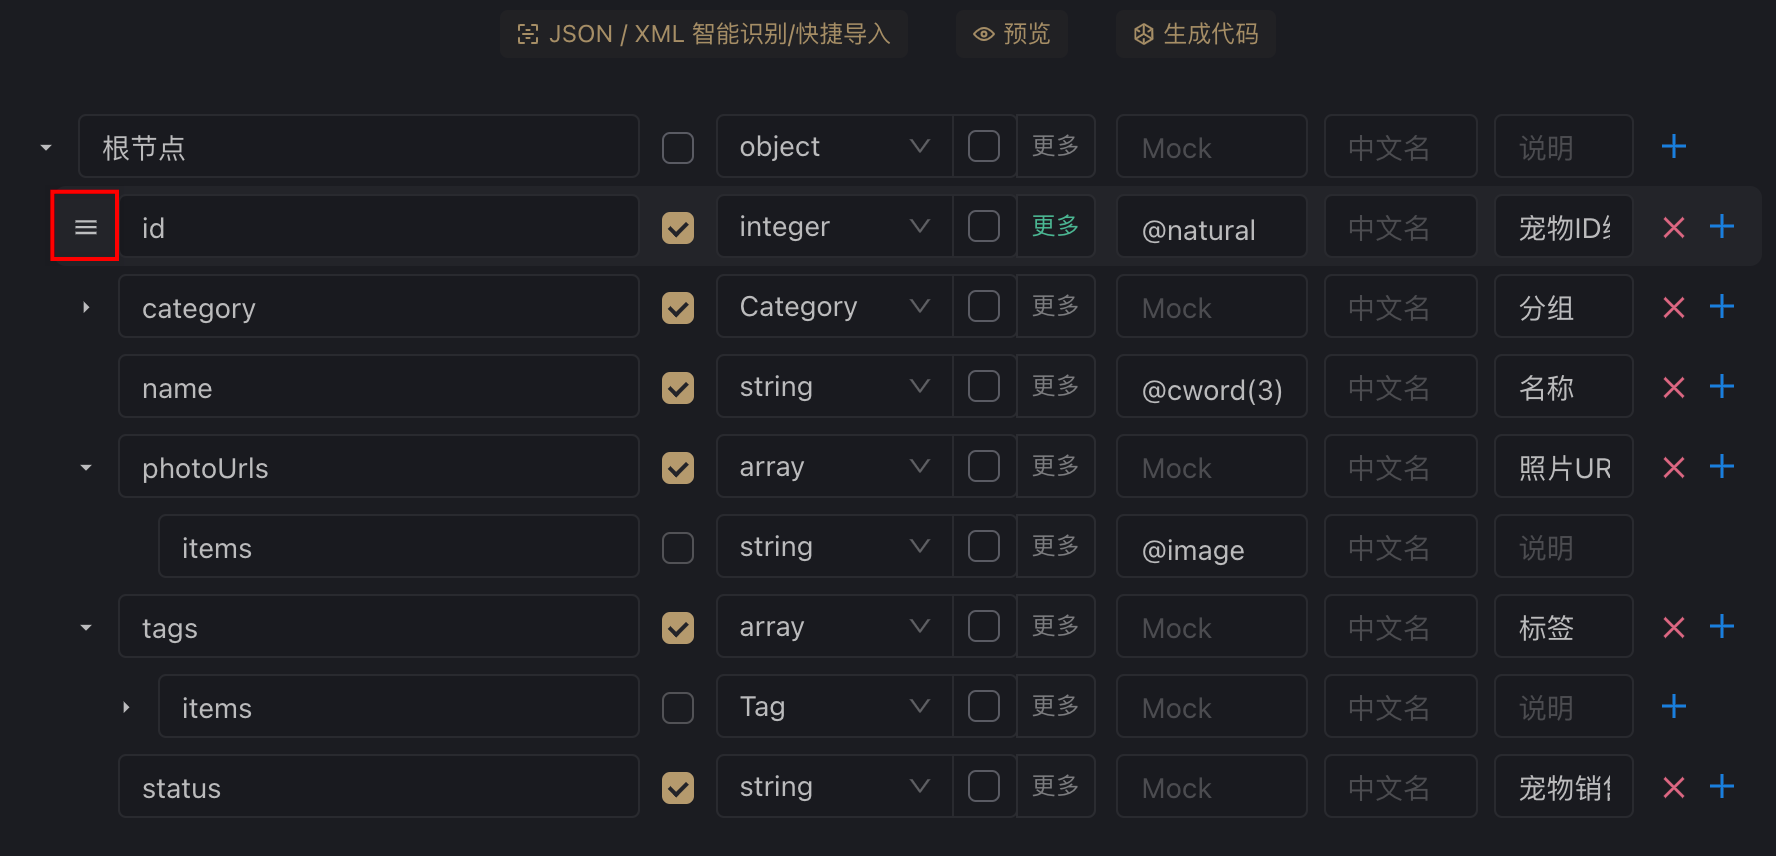The height and width of the screenshot is (856, 1776).
Task: Delete the tags field row
Action: pos(1674,627)
